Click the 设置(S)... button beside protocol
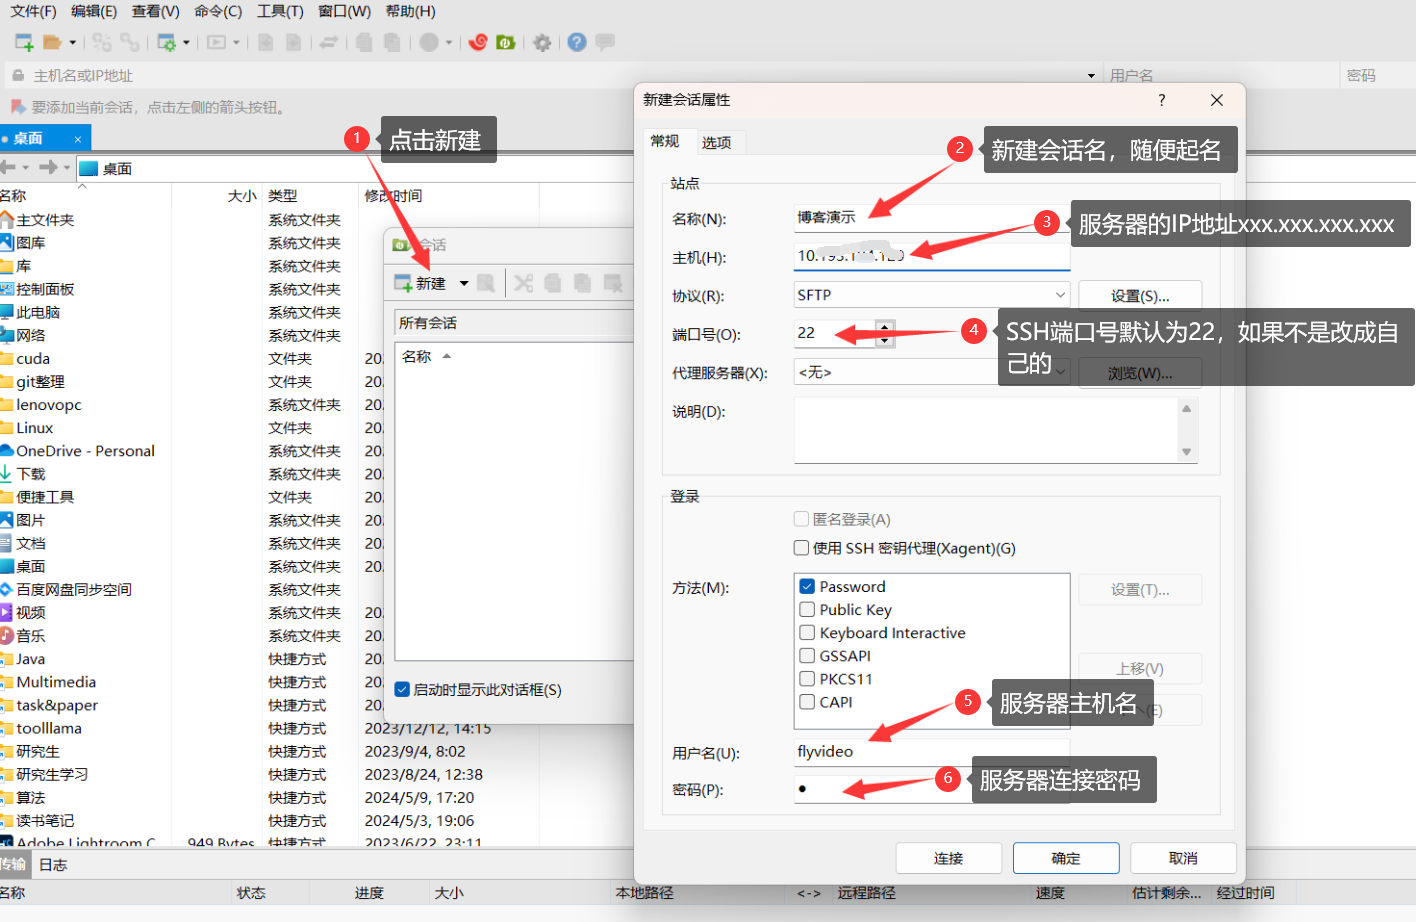 point(1140,296)
